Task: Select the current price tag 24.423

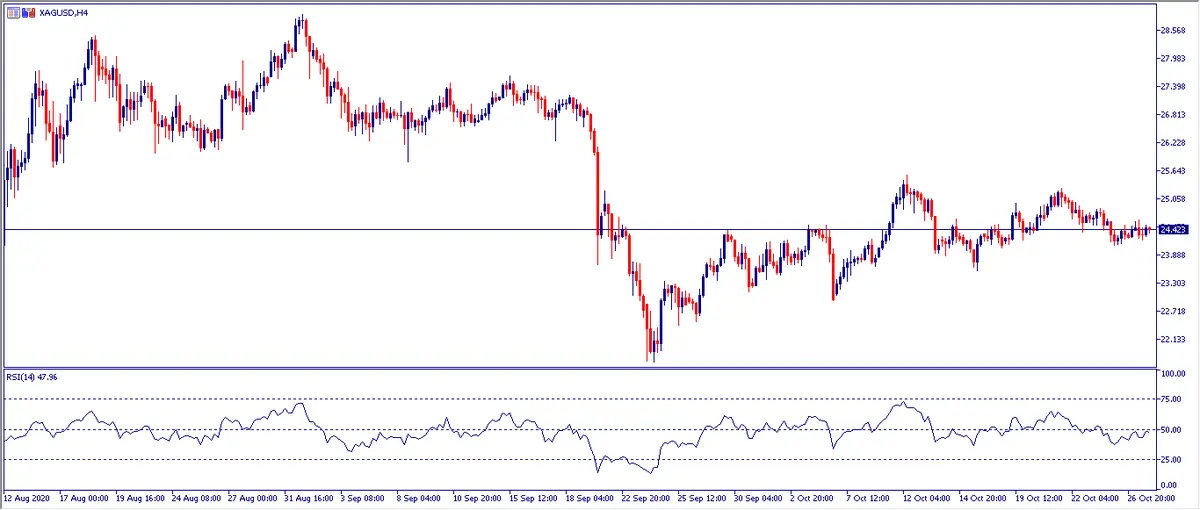Action: pyautogui.click(x=1172, y=229)
